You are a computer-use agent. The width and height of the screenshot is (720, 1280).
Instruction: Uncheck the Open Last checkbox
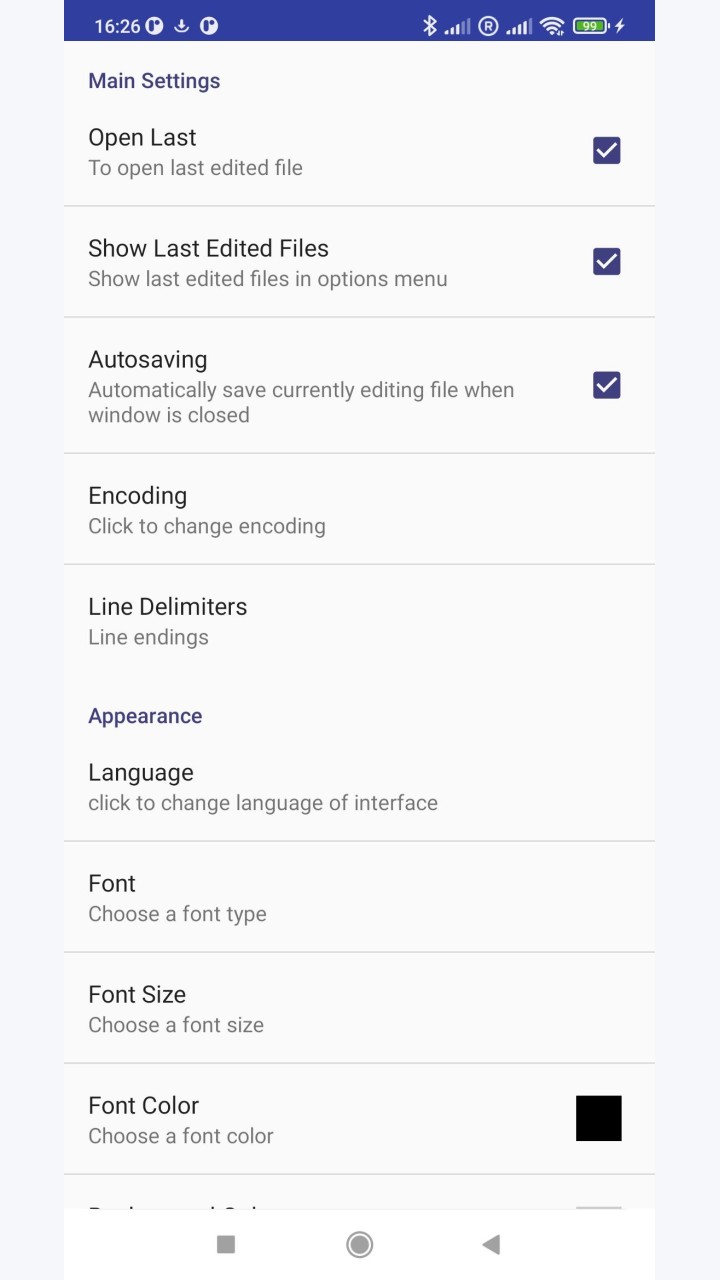pyautogui.click(x=607, y=151)
